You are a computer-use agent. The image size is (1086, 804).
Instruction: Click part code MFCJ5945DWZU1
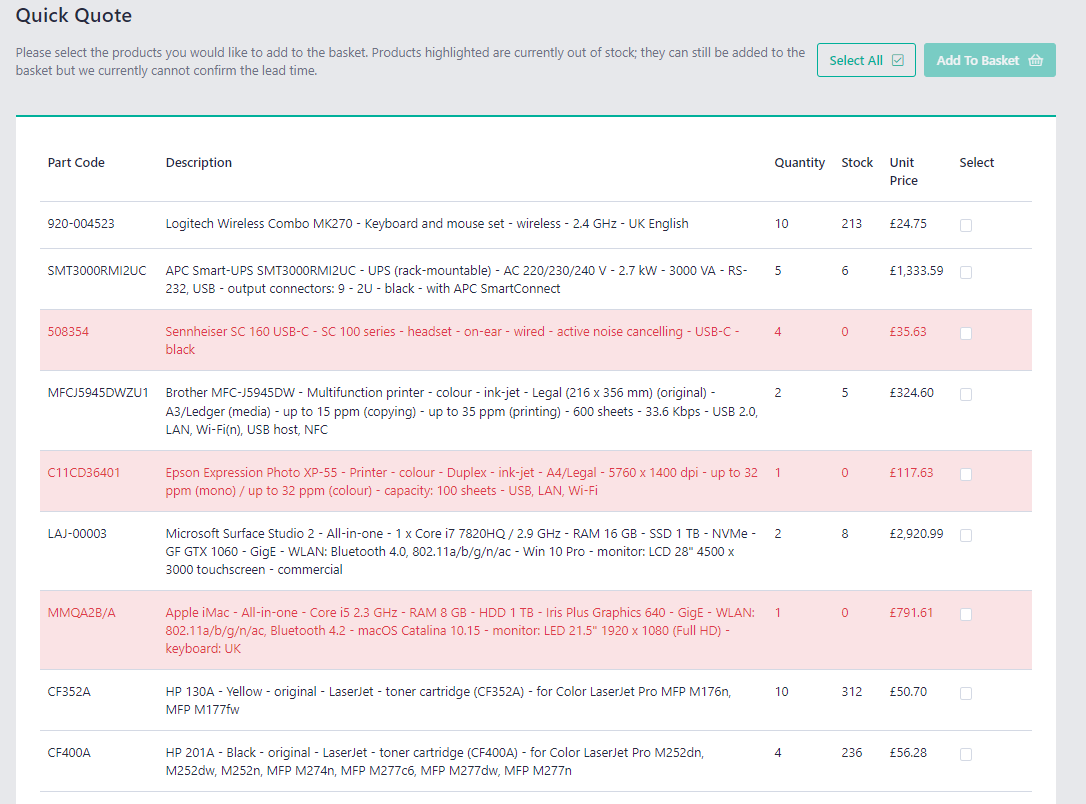point(98,393)
